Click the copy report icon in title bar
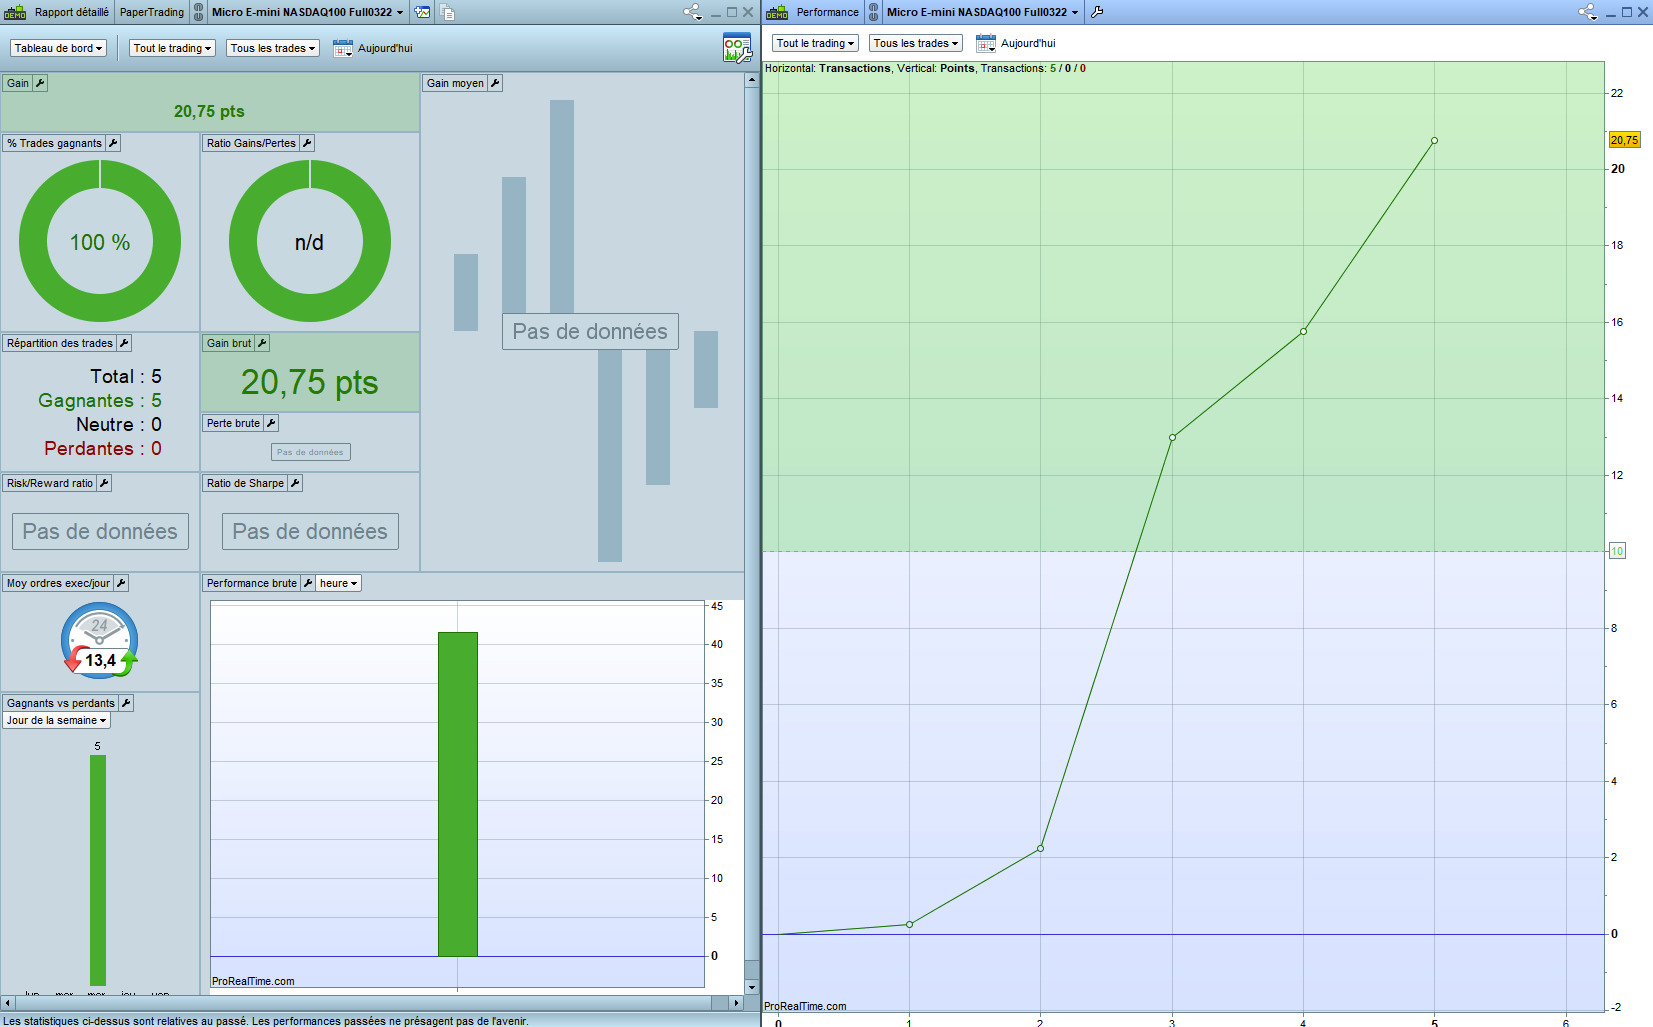 point(447,12)
